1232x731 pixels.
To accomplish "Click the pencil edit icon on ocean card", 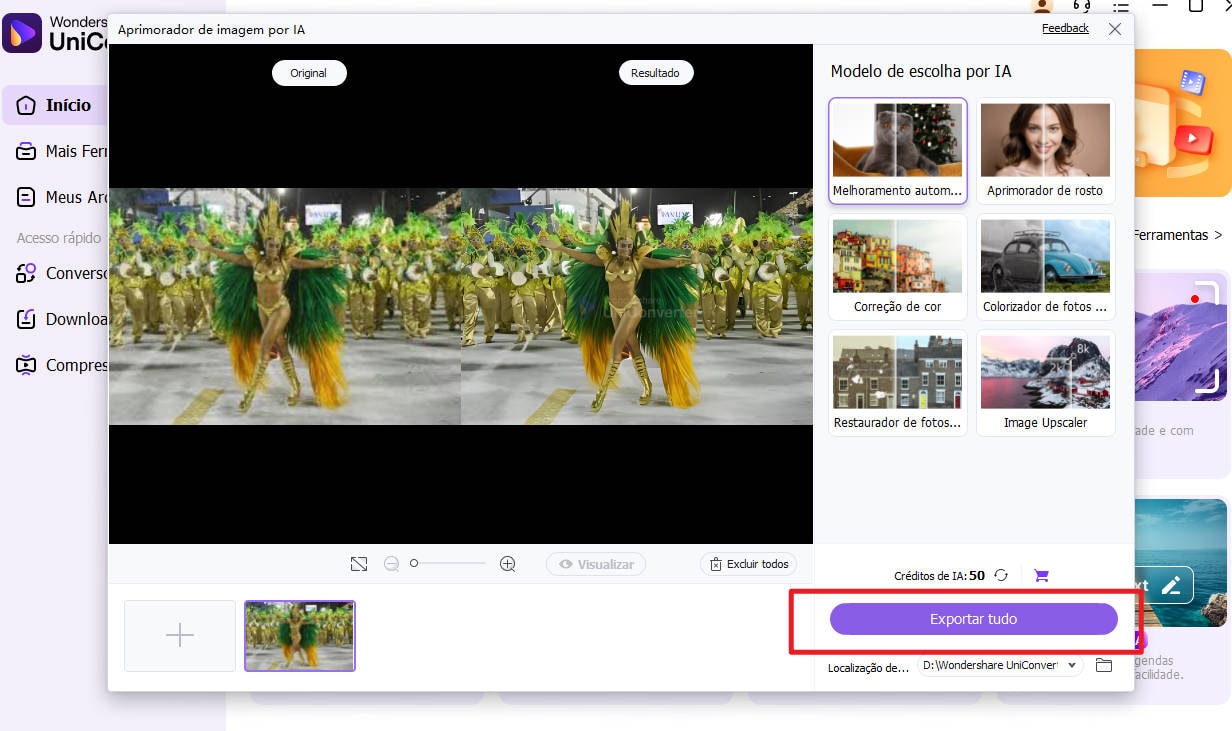I will tap(1171, 586).
